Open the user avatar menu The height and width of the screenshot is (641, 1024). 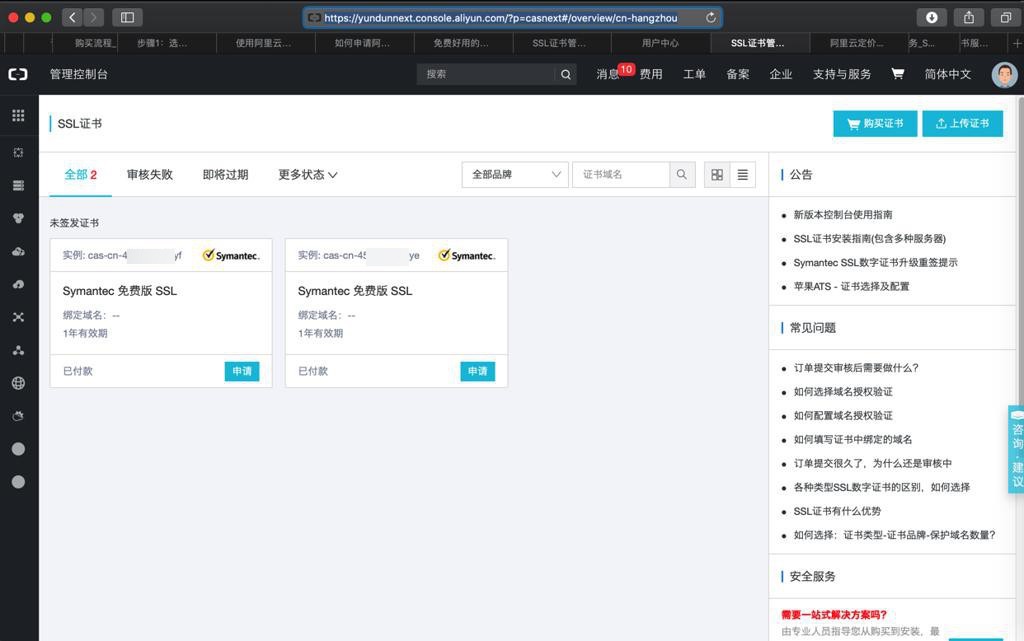click(1004, 74)
